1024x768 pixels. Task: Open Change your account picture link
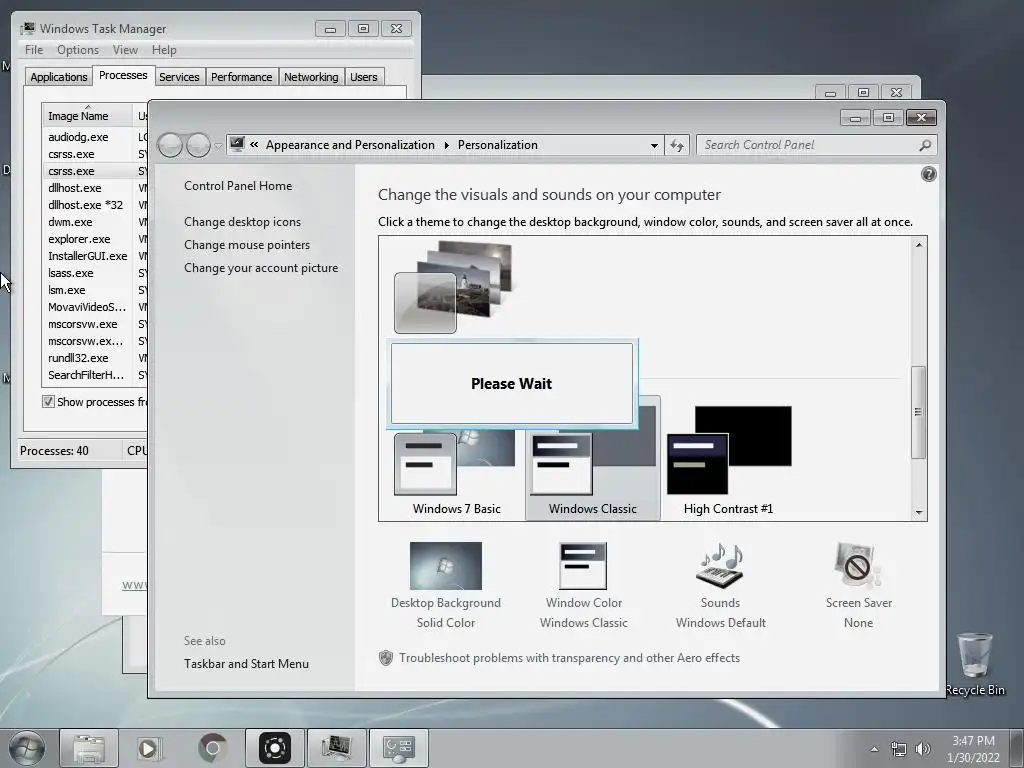click(x=261, y=267)
